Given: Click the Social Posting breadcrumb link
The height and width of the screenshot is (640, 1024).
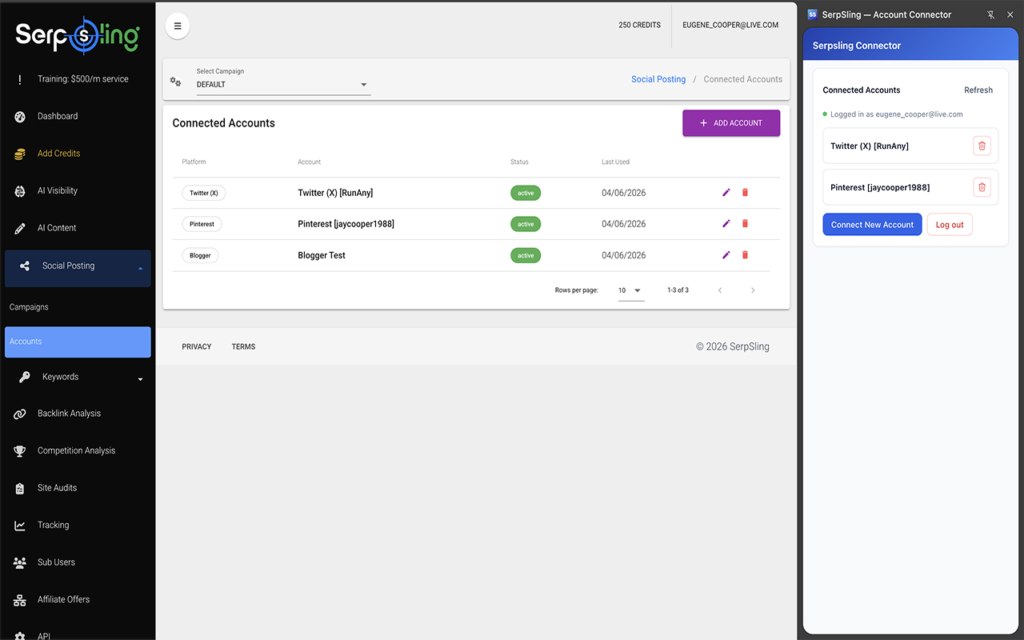Looking at the screenshot, I should pos(658,79).
